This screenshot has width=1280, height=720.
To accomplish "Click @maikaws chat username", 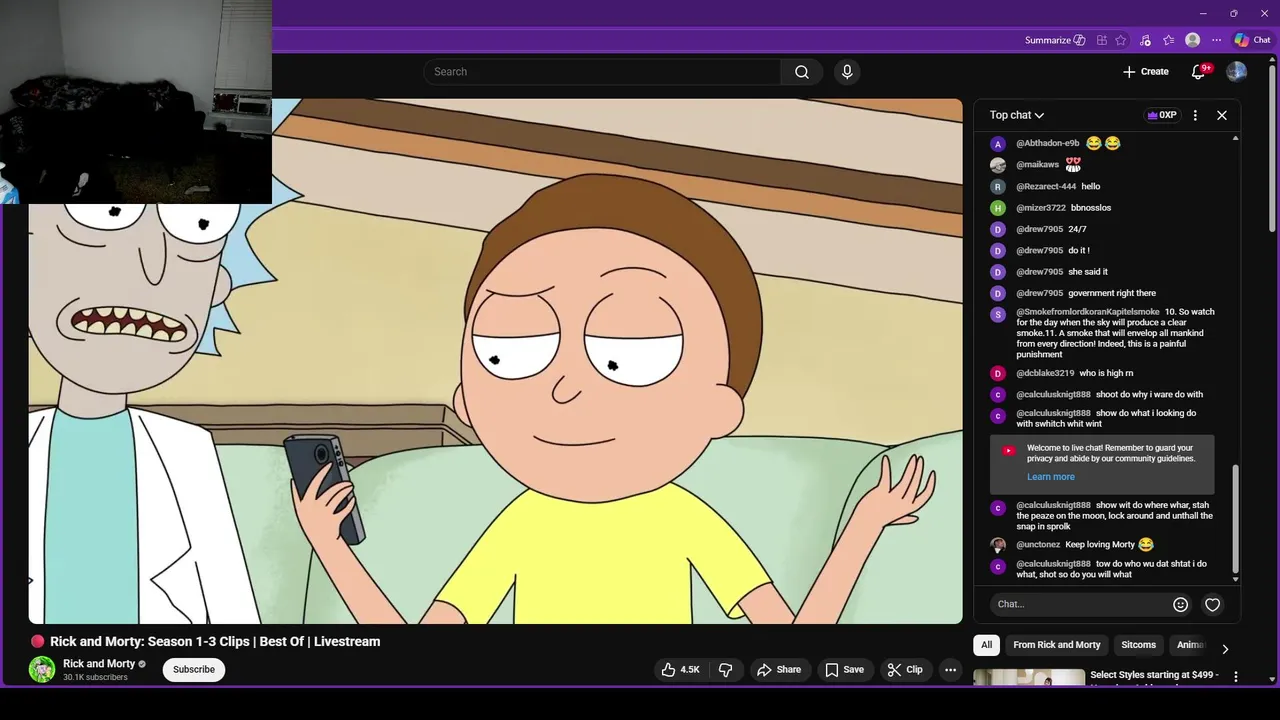I will 1037,164.
